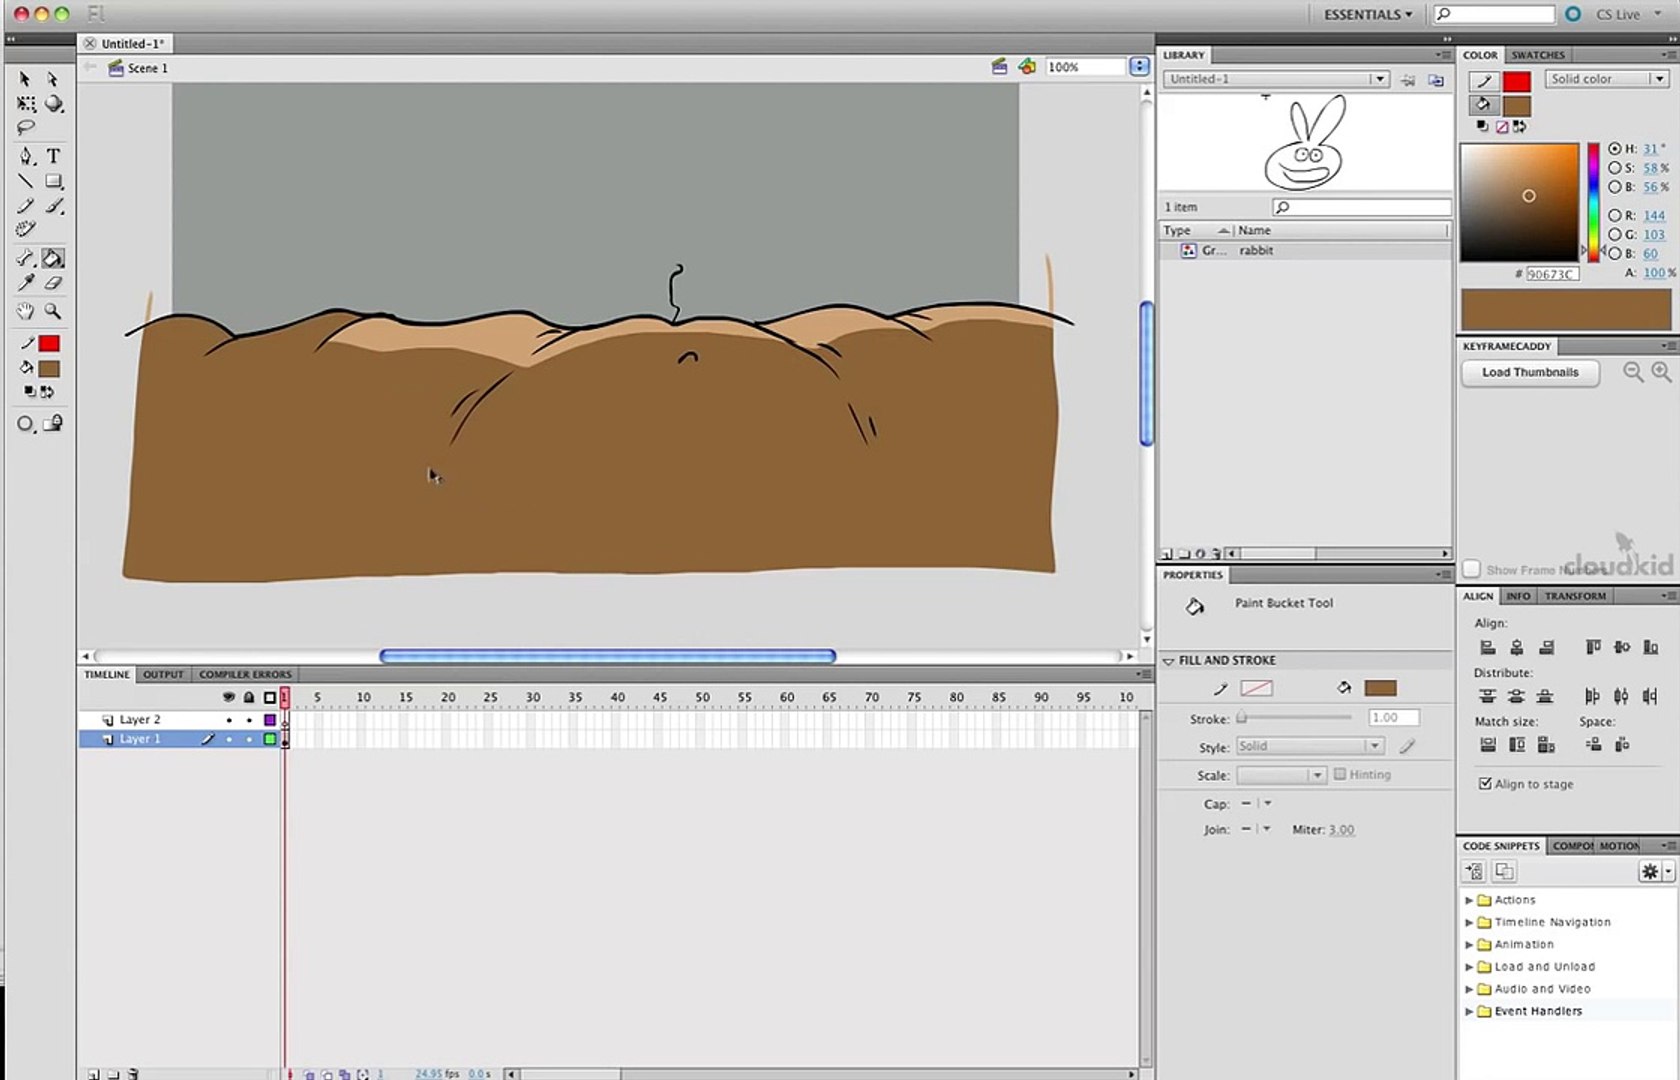Image resolution: width=1680 pixels, height=1080 pixels.
Task: Select the Text tool
Action: [53, 156]
